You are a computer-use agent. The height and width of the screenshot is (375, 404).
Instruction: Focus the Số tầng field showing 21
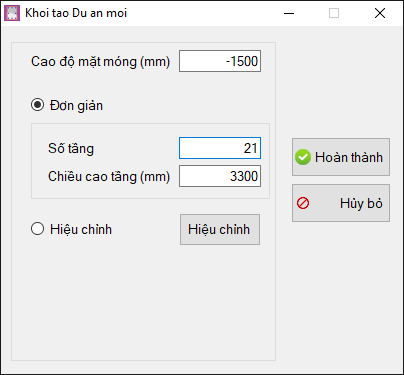point(220,148)
